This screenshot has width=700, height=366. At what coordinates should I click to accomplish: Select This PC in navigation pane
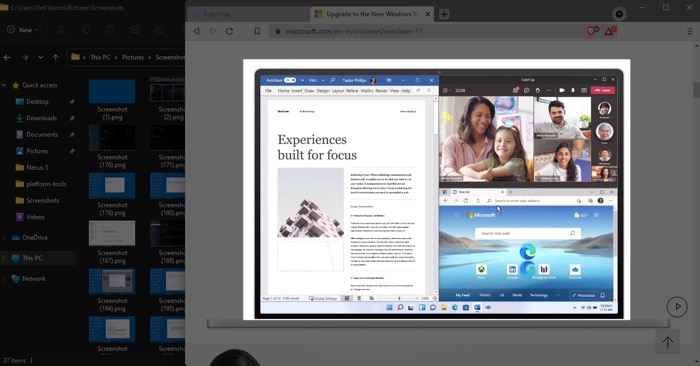pos(32,258)
